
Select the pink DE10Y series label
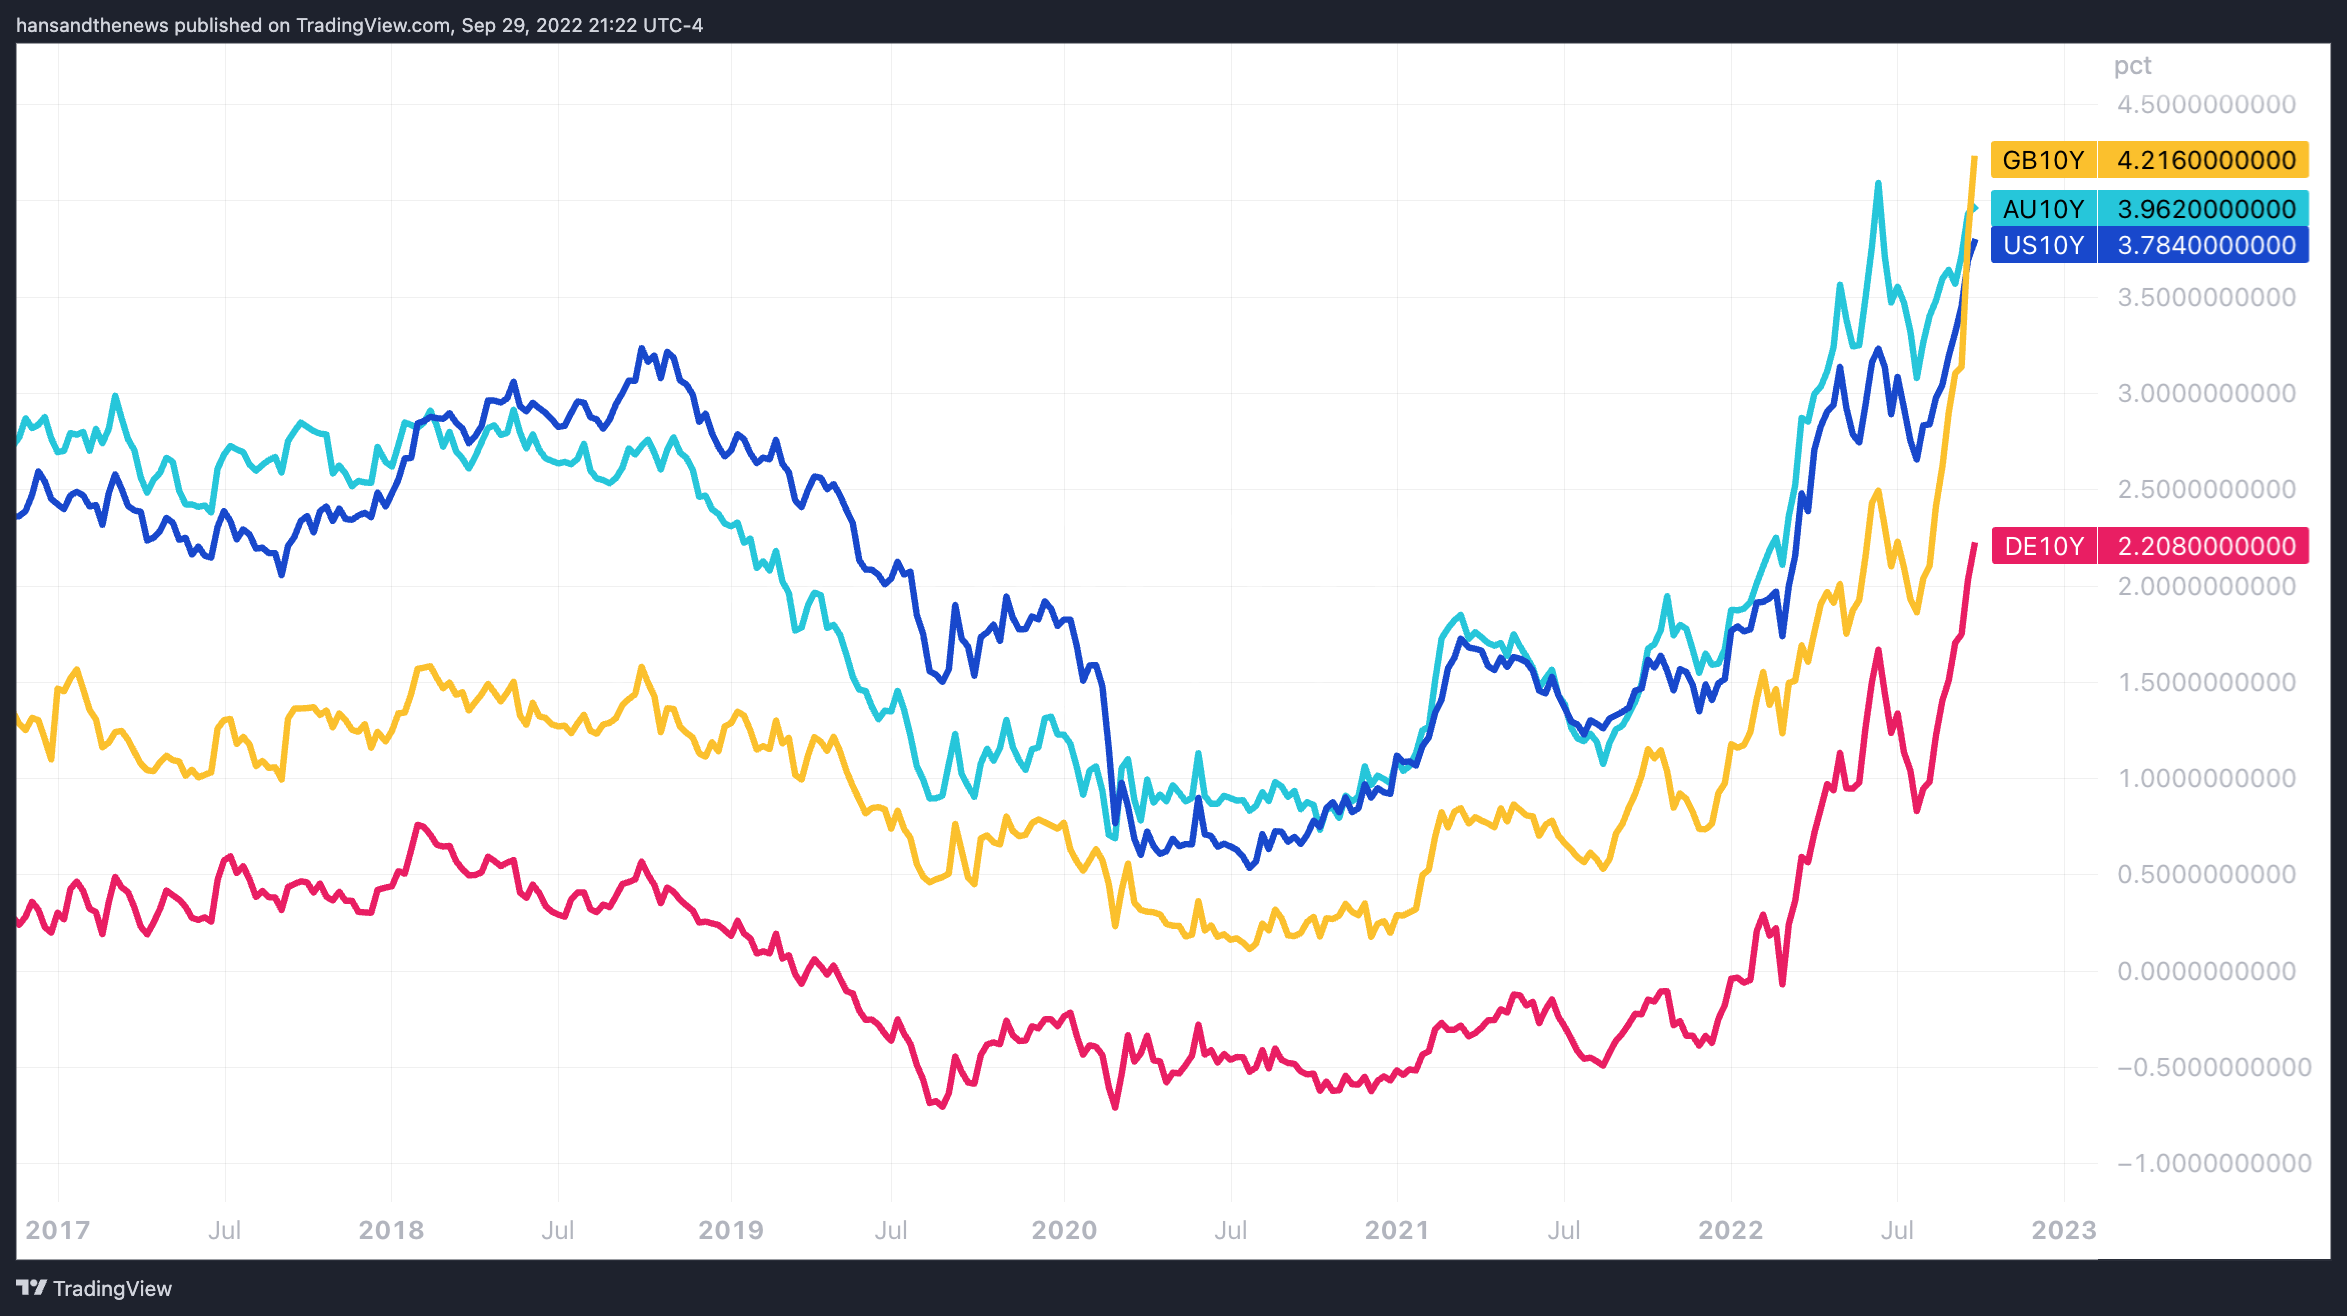(2044, 546)
